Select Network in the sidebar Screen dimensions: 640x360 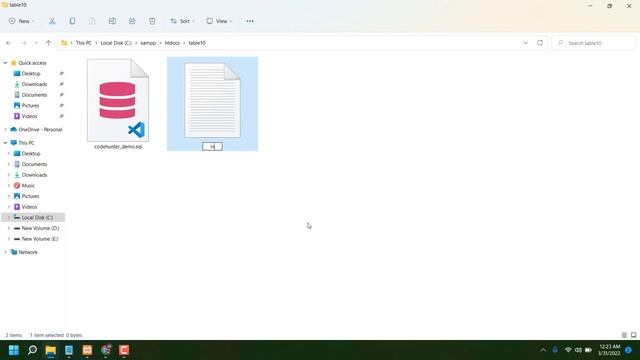pyautogui.click(x=28, y=252)
